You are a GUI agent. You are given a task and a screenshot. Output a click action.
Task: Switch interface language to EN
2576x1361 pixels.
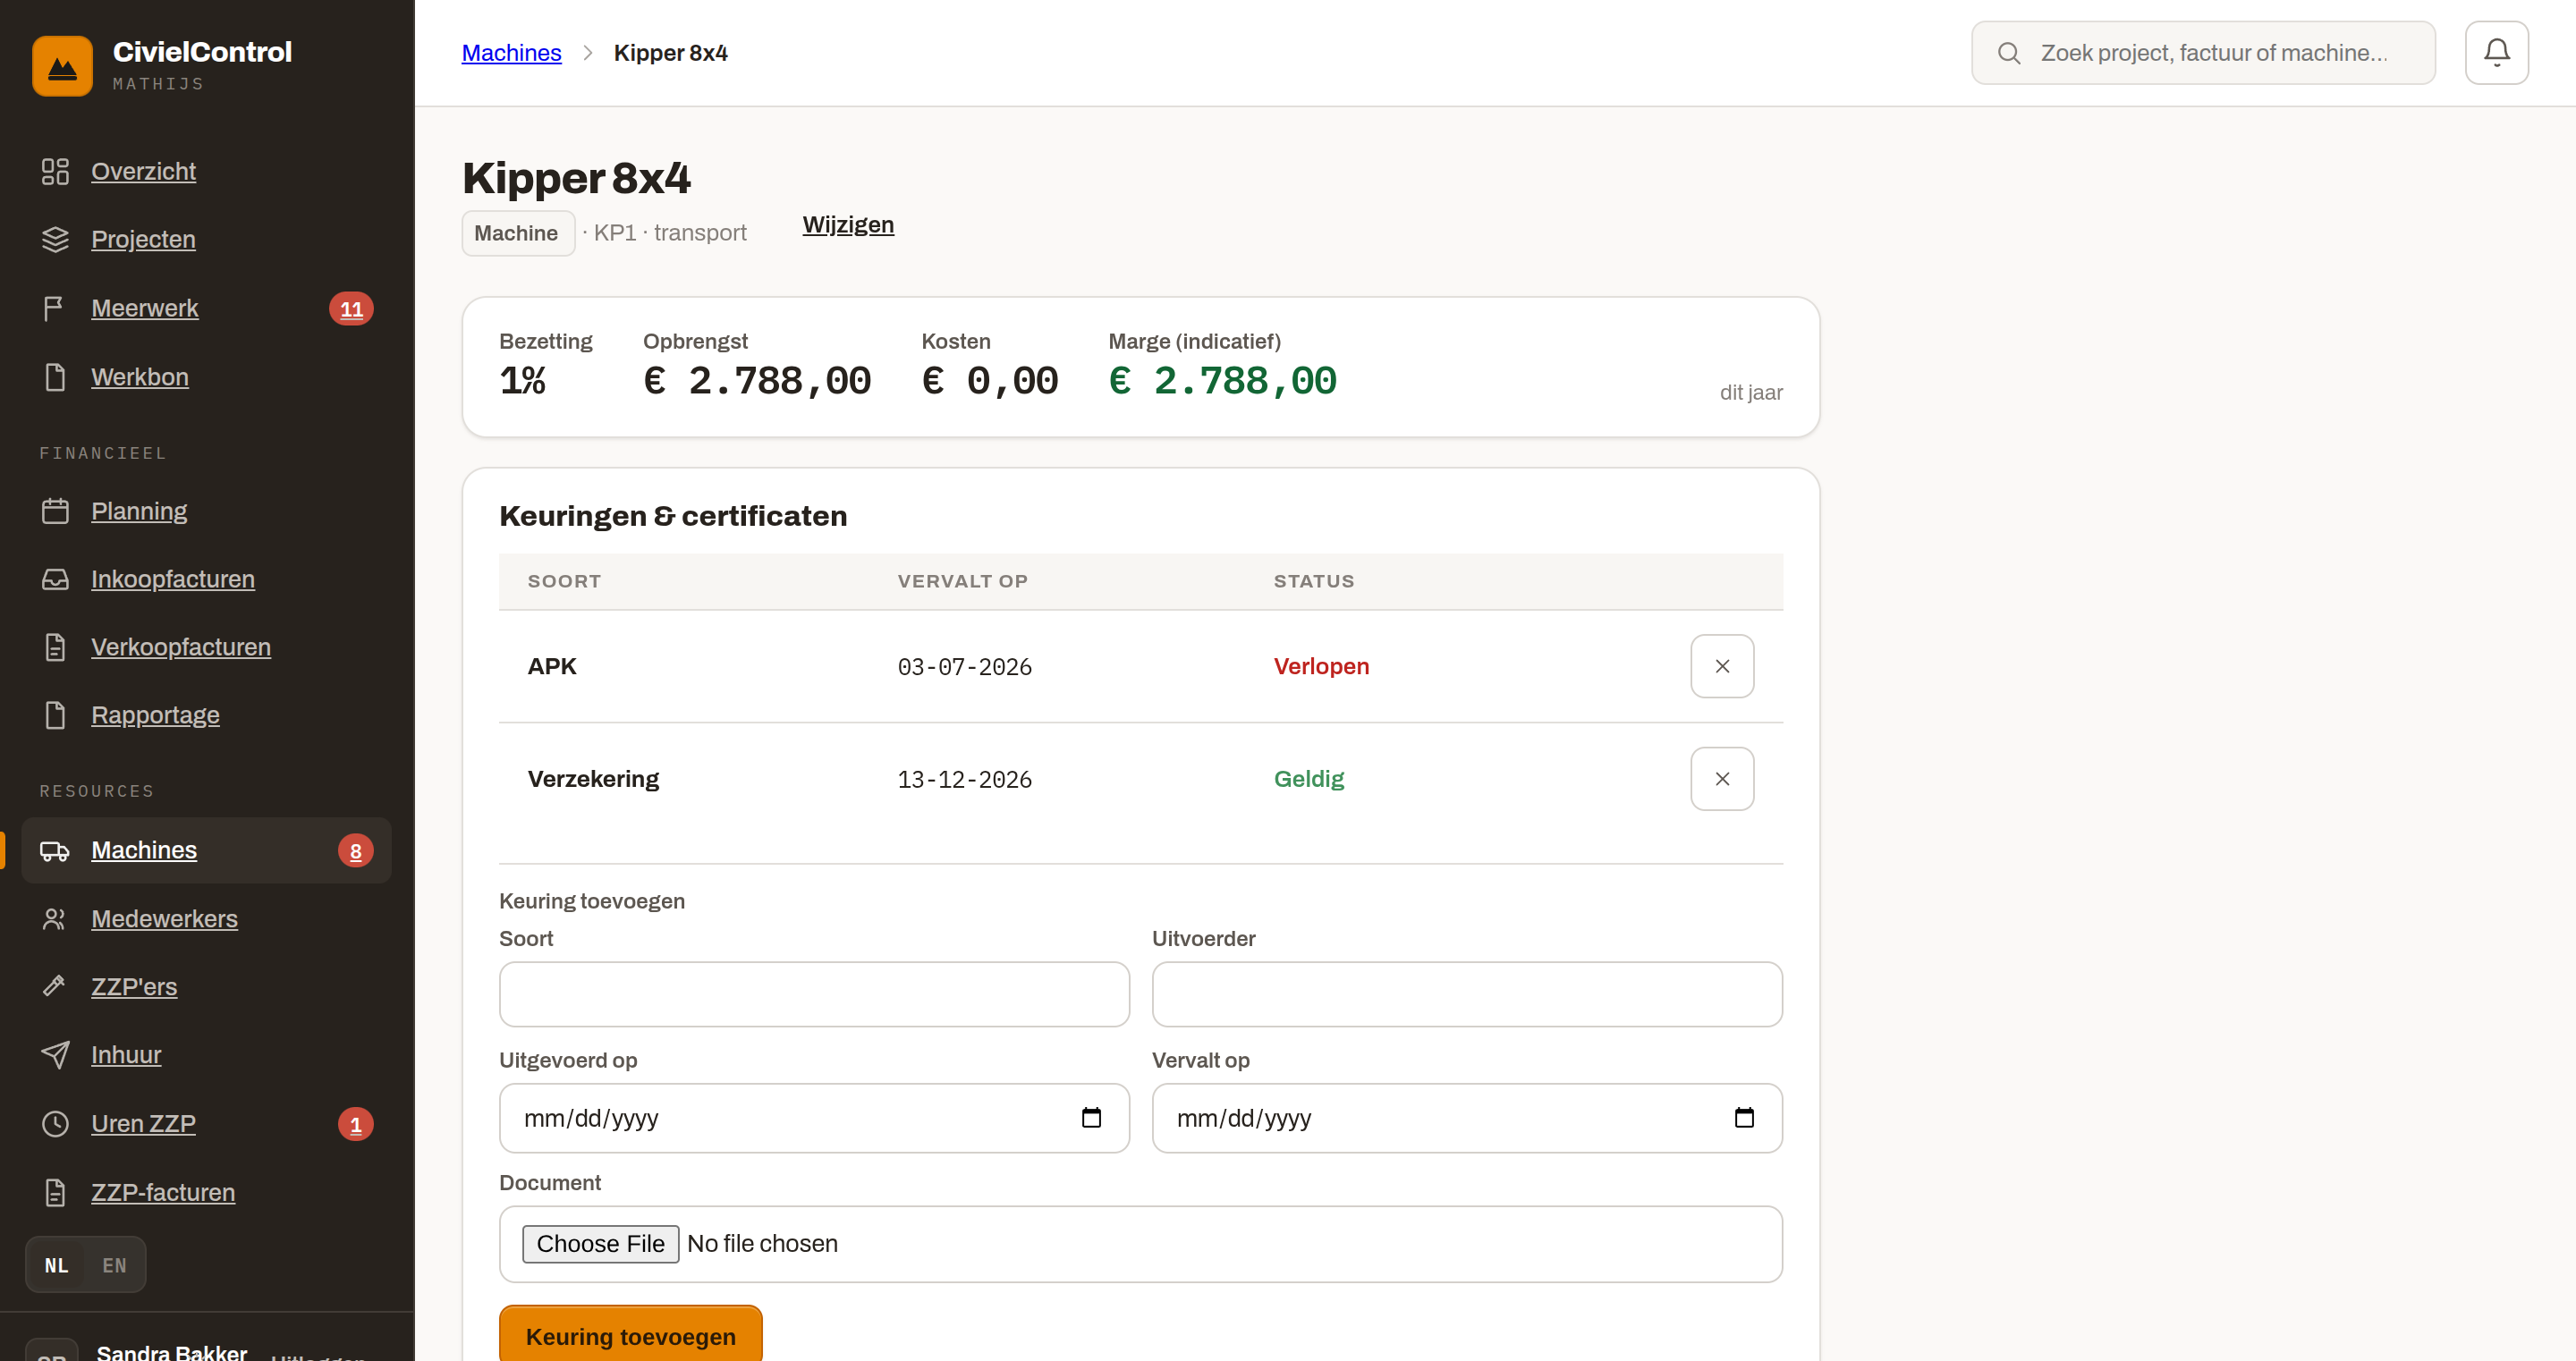[114, 1265]
